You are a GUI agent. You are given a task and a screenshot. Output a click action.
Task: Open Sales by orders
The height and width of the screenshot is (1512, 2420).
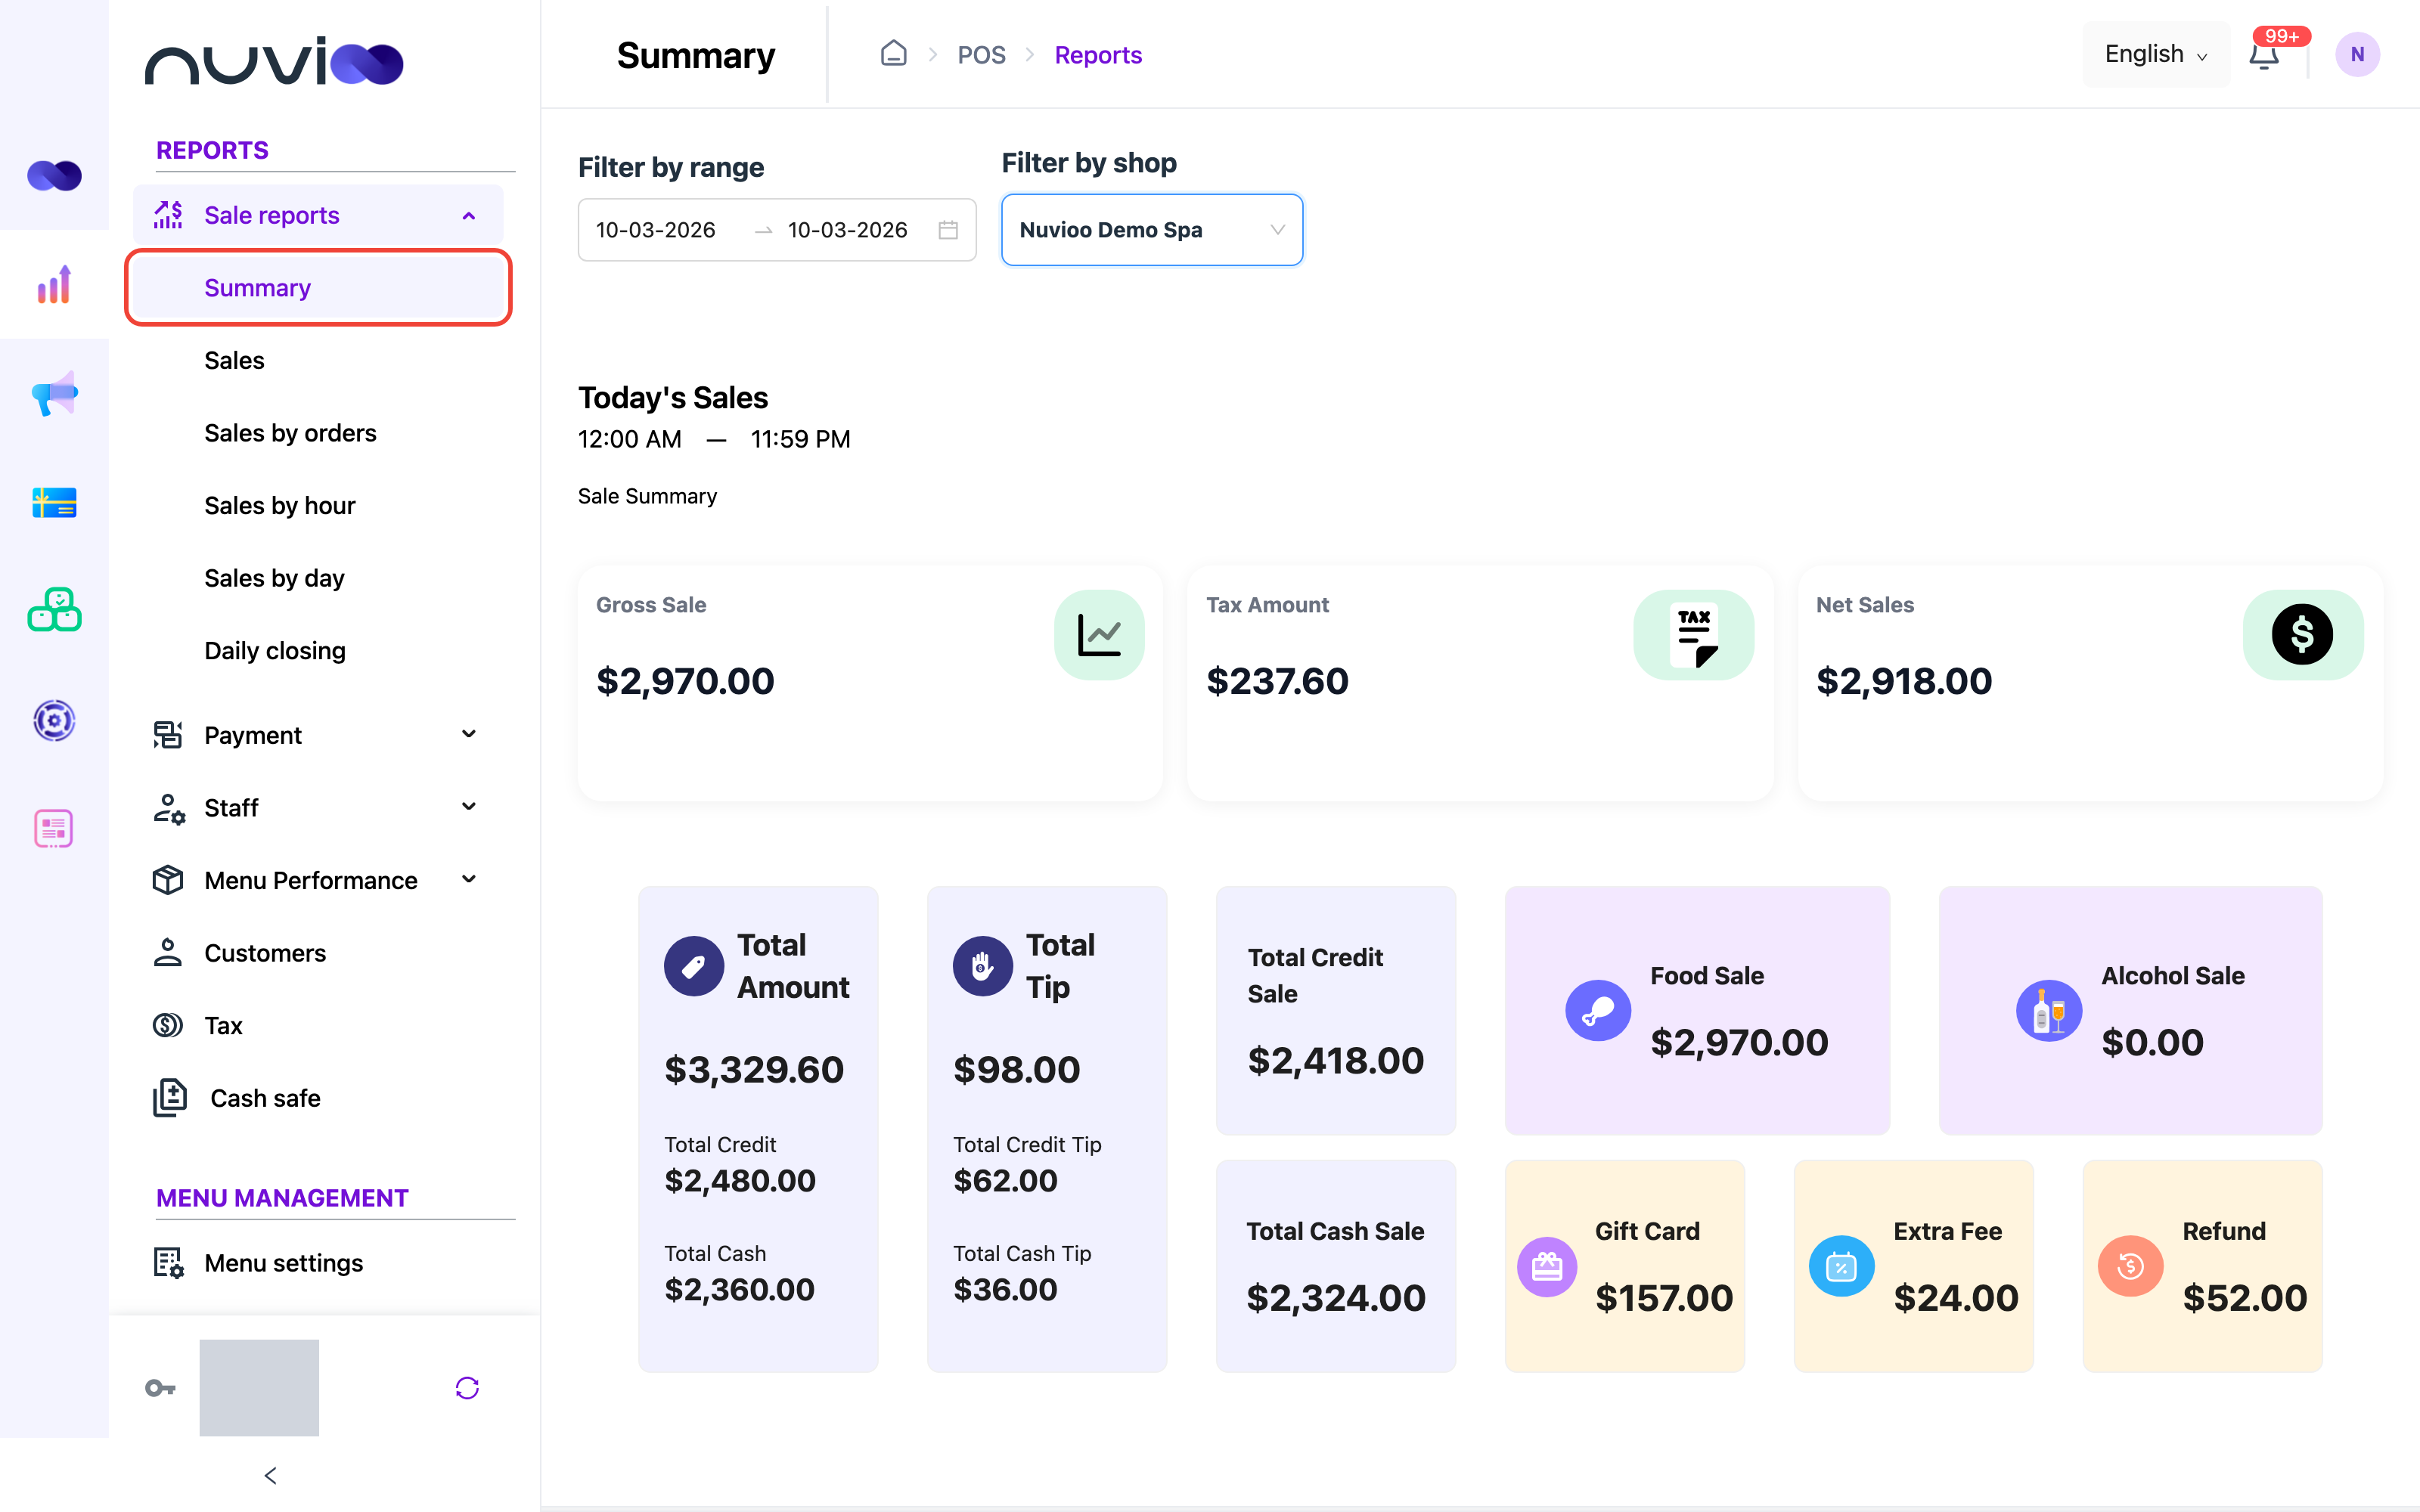pyautogui.click(x=290, y=433)
